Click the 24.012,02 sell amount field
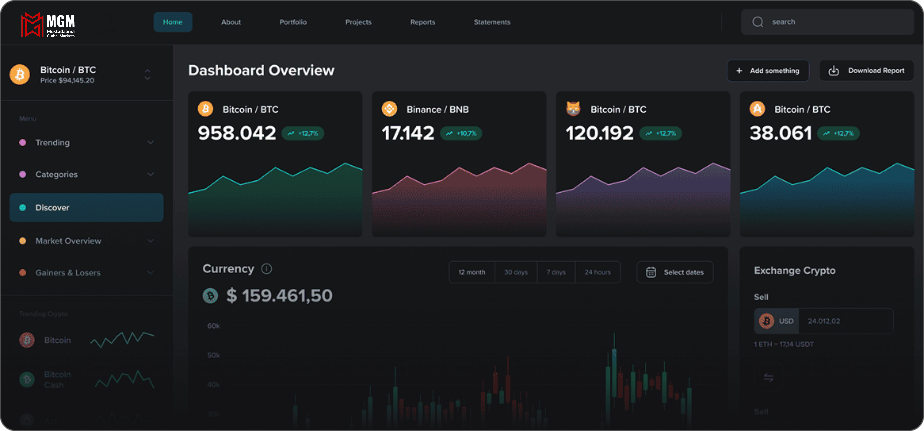Viewport: 924px width, 431px height. [846, 321]
